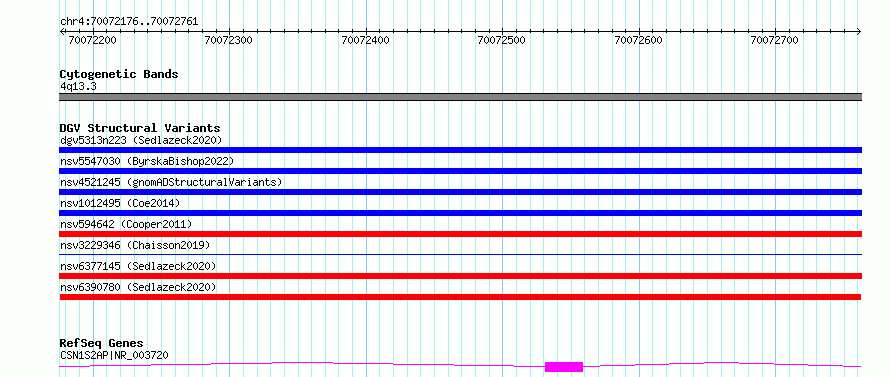Select the red bar under nsv6377145

460,276
